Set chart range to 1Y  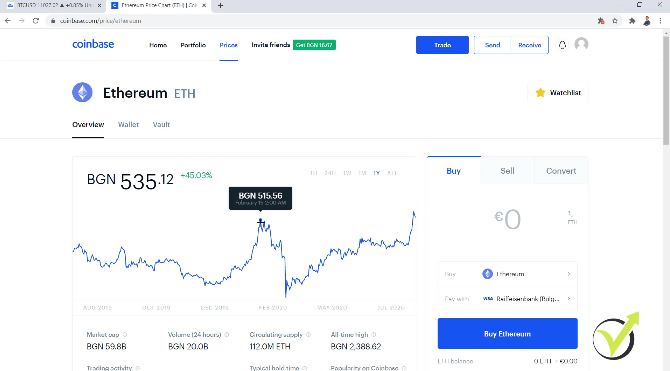(x=376, y=173)
